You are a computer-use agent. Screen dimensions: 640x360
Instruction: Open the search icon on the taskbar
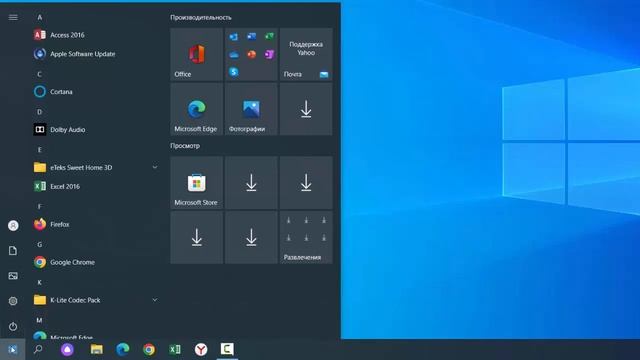coord(38,349)
